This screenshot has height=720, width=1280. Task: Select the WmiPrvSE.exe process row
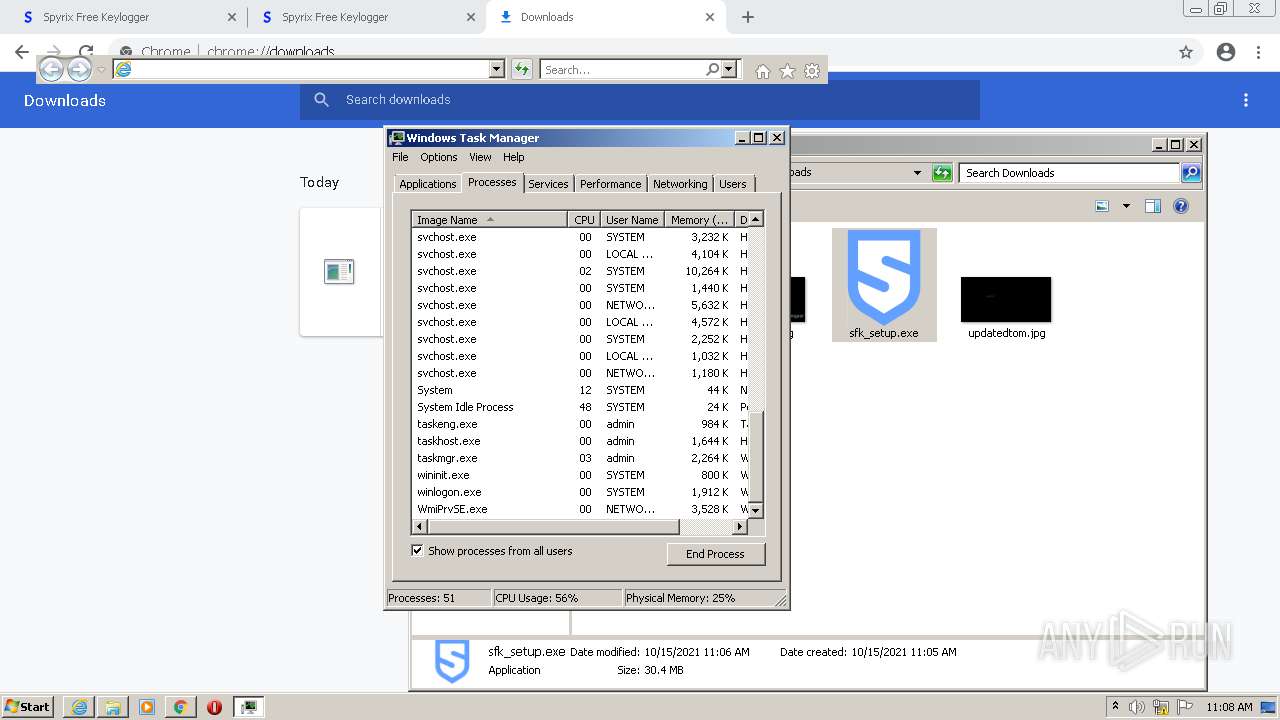(580, 509)
